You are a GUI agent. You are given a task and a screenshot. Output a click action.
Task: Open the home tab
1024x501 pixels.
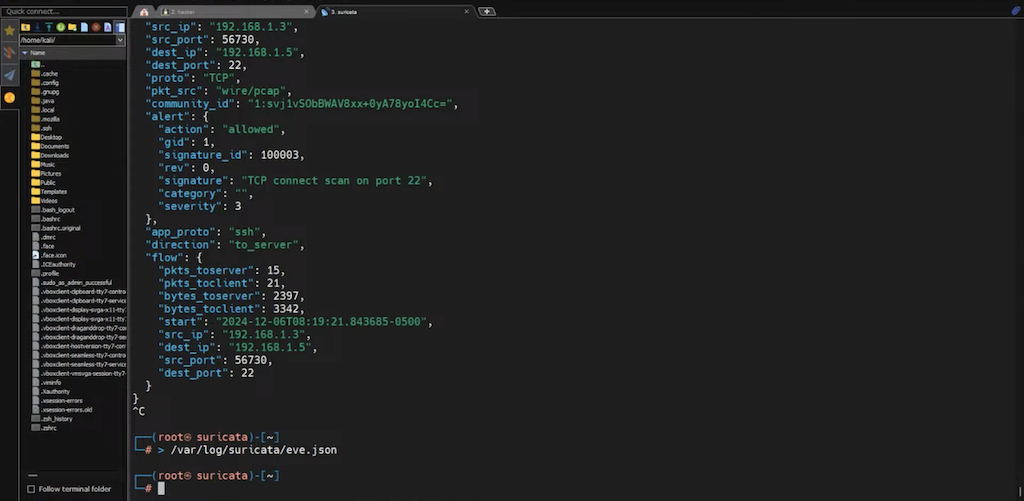click(x=144, y=11)
